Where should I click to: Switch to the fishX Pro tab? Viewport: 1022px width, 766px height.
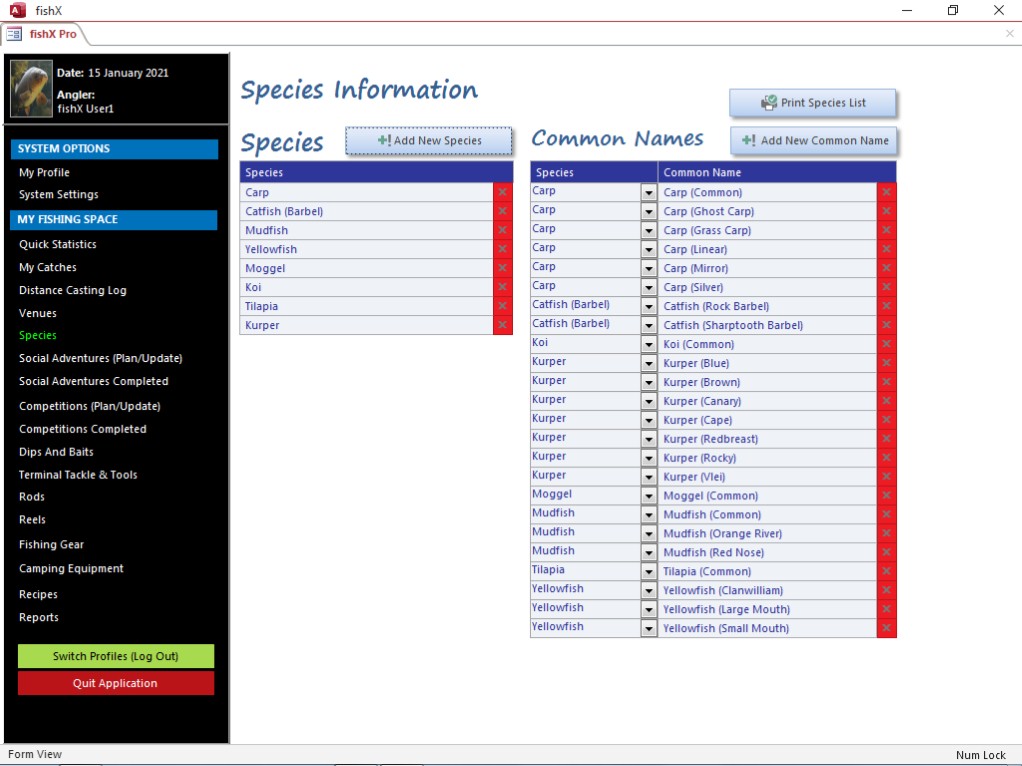52,34
